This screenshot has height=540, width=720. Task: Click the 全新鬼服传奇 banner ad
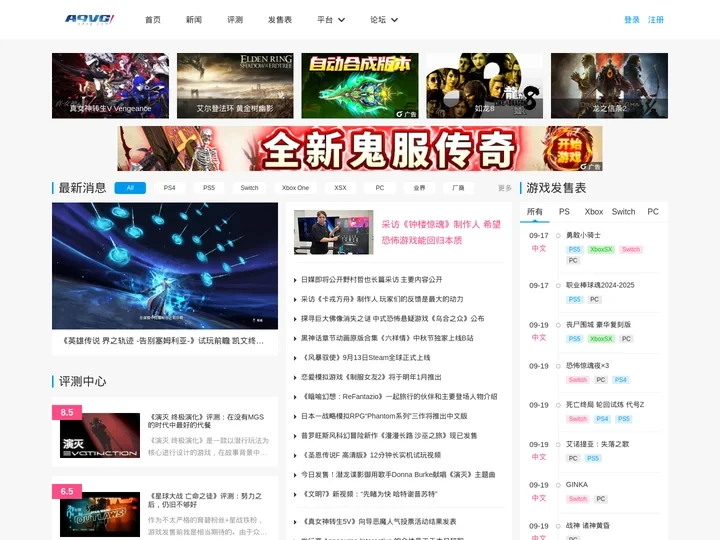[360, 149]
